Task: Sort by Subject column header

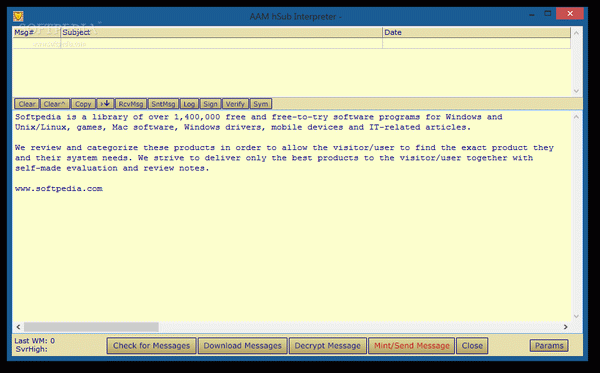Action: click(222, 33)
